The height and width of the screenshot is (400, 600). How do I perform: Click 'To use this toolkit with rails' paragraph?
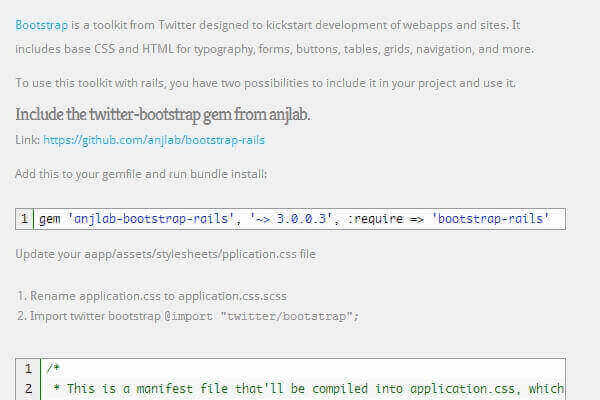click(266, 83)
